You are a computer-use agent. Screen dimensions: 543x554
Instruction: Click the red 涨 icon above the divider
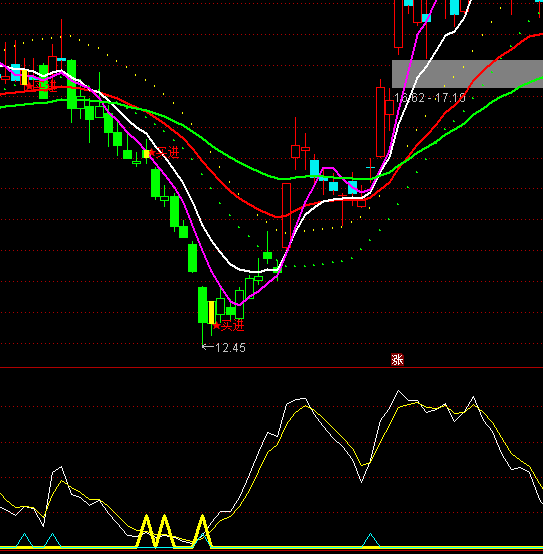pos(397,360)
